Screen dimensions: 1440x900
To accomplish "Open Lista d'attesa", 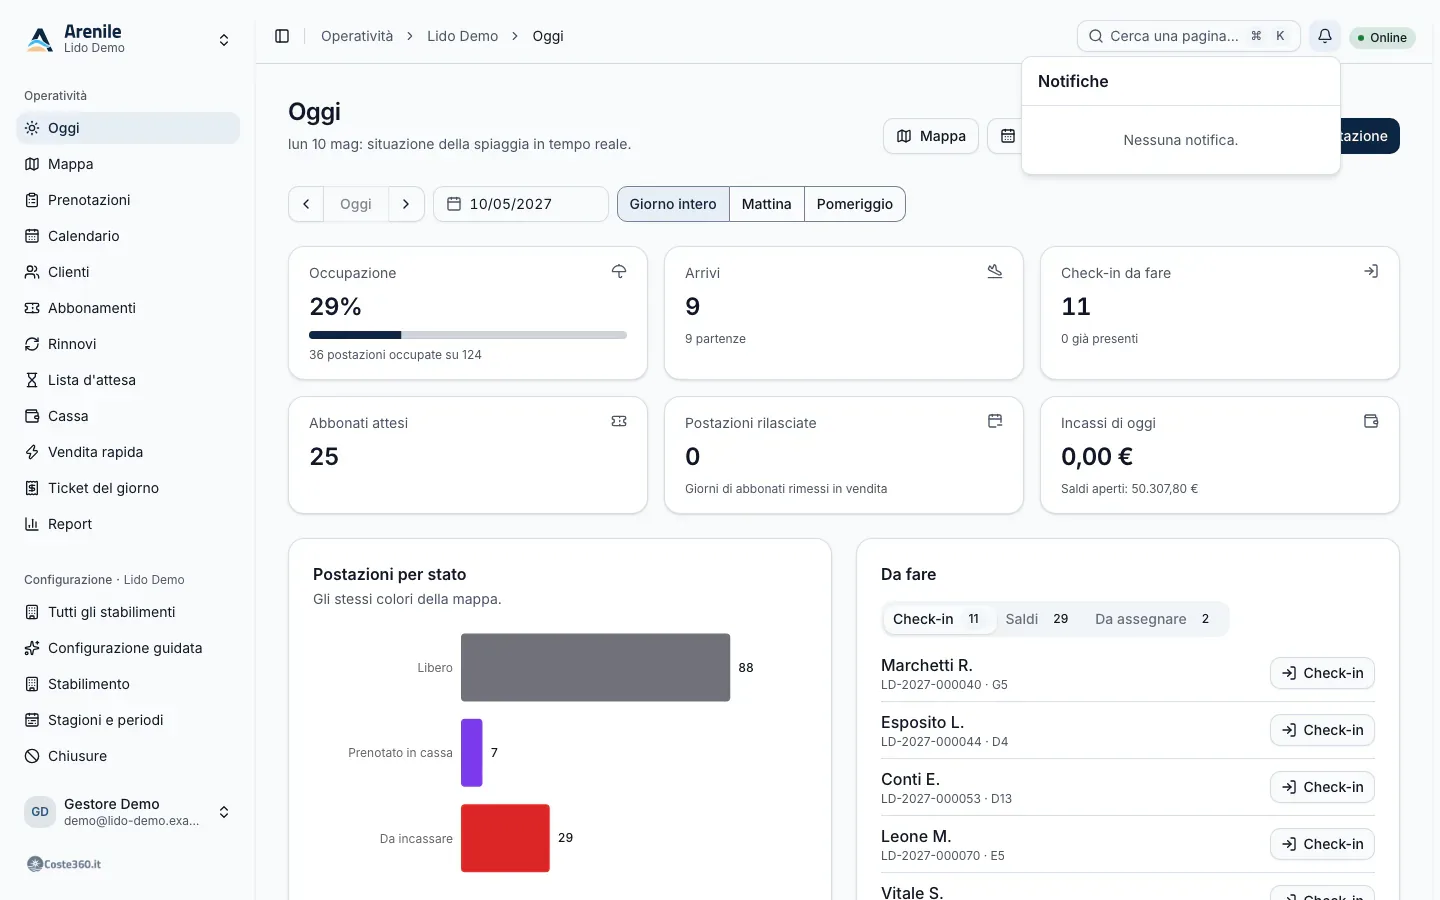I will pos(128,380).
